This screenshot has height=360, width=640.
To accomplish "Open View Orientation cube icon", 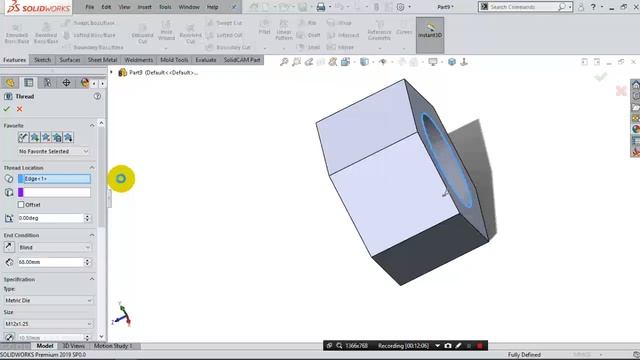I will point(345,62).
